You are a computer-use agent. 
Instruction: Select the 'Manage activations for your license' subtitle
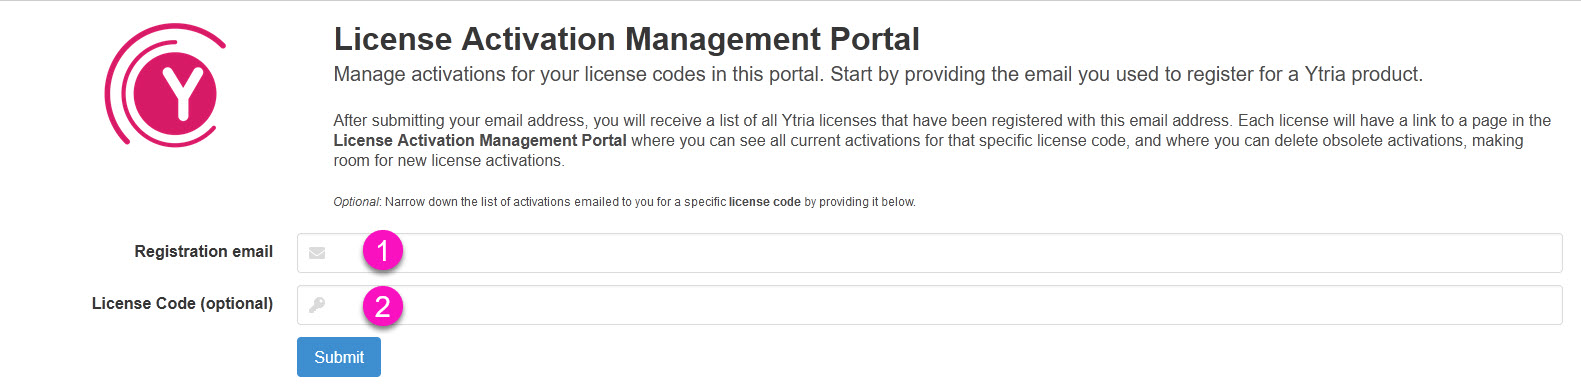tap(878, 75)
